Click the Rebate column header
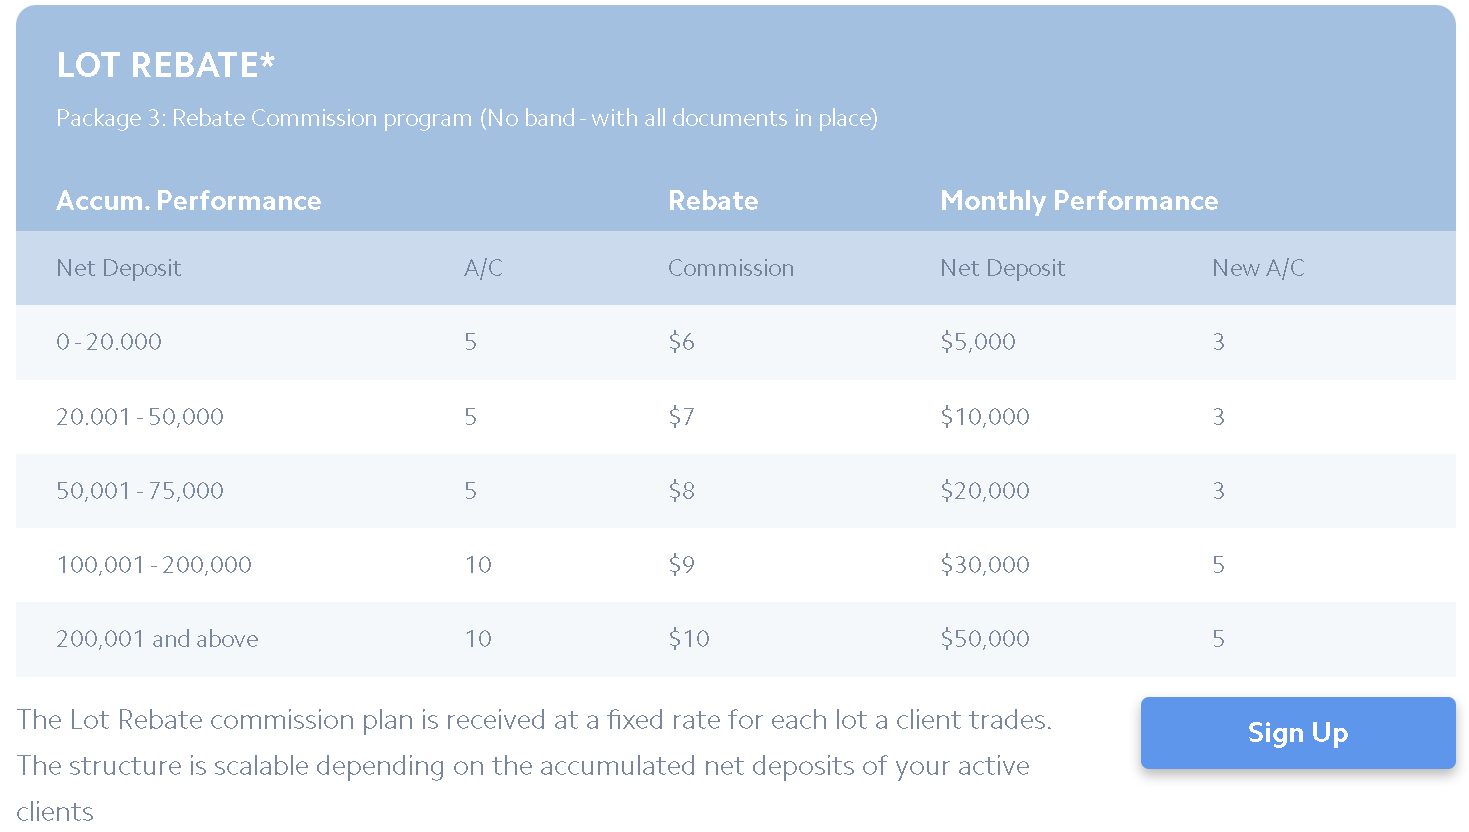 click(x=713, y=201)
